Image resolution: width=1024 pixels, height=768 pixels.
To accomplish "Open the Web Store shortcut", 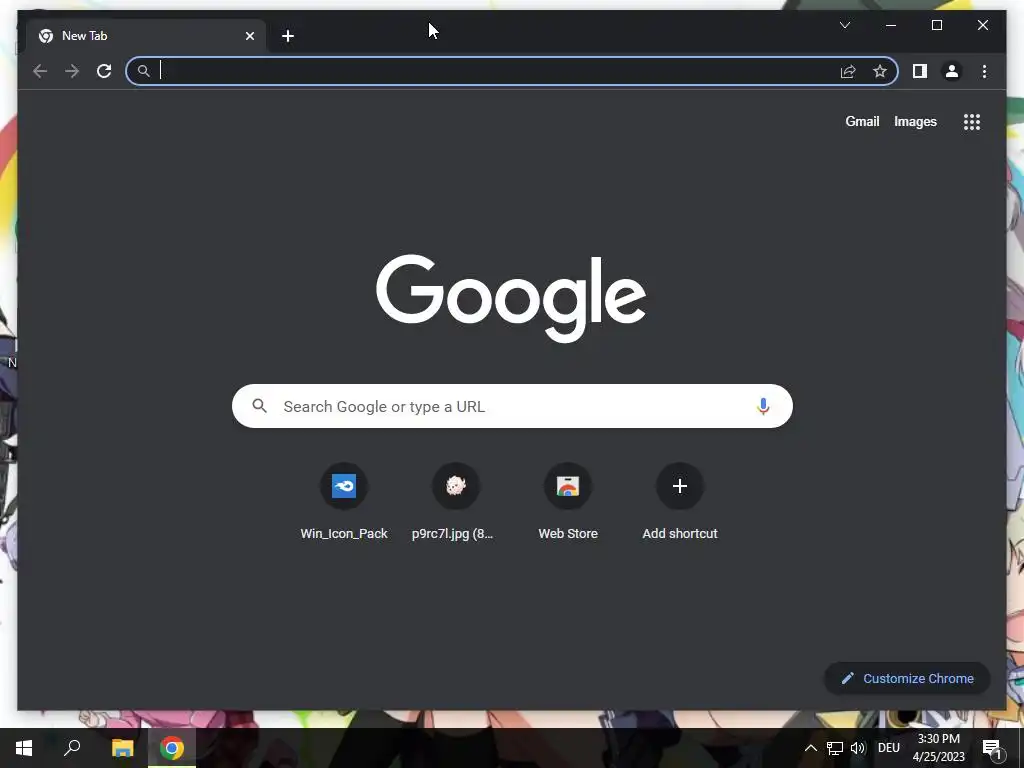I will click(x=568, y=502).
